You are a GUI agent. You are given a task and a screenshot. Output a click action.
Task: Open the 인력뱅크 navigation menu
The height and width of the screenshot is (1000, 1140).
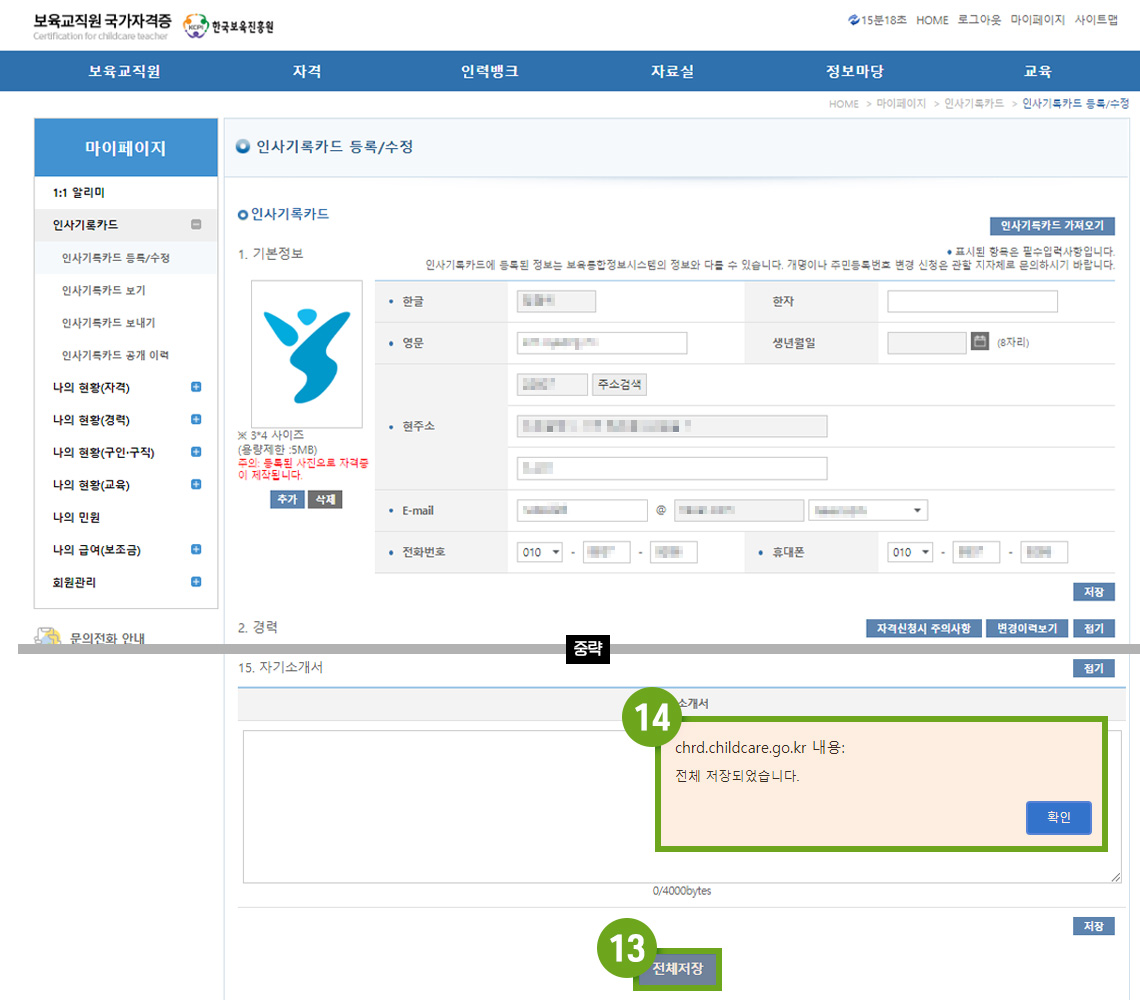coord(490,71)
